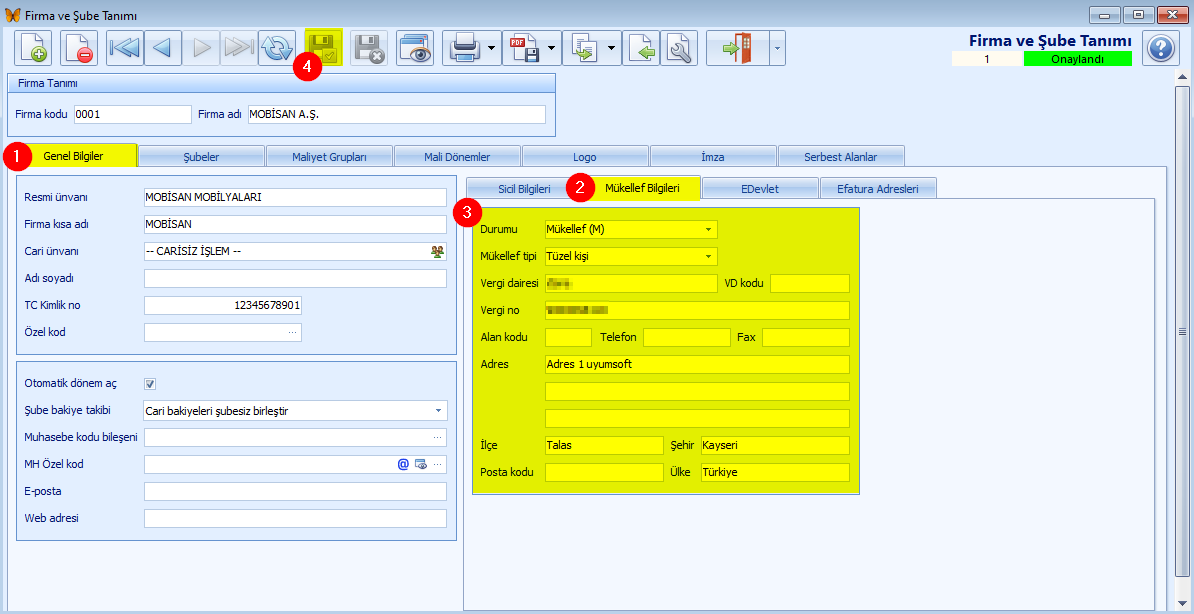Click the @ icon in MH Özel kod

(x=404, y=464)
